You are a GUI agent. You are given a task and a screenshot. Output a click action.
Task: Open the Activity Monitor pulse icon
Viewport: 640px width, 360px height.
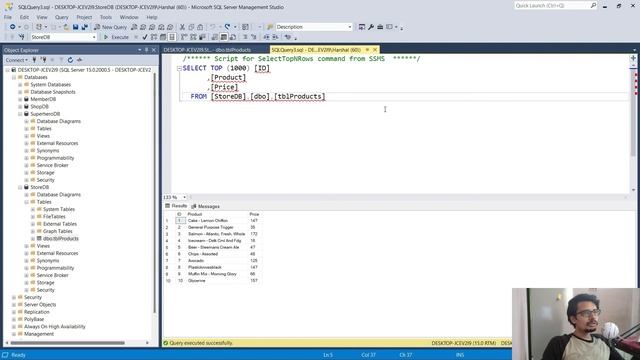tap(79, 60)
